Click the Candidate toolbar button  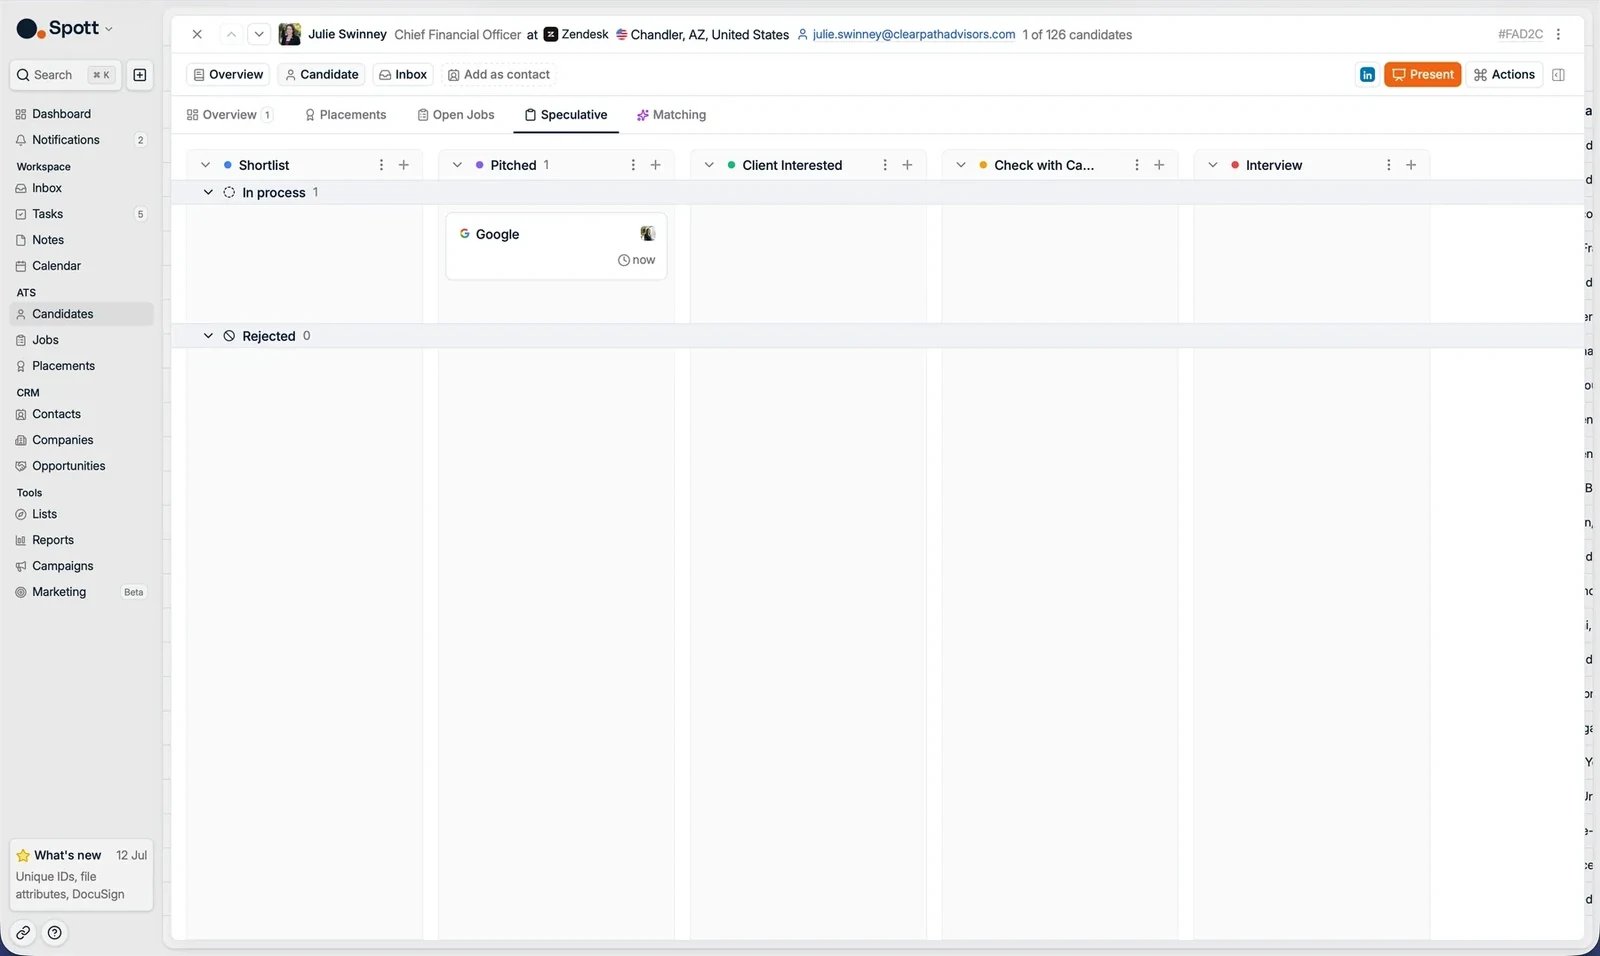pyautogui.click(x=322, y=75)
